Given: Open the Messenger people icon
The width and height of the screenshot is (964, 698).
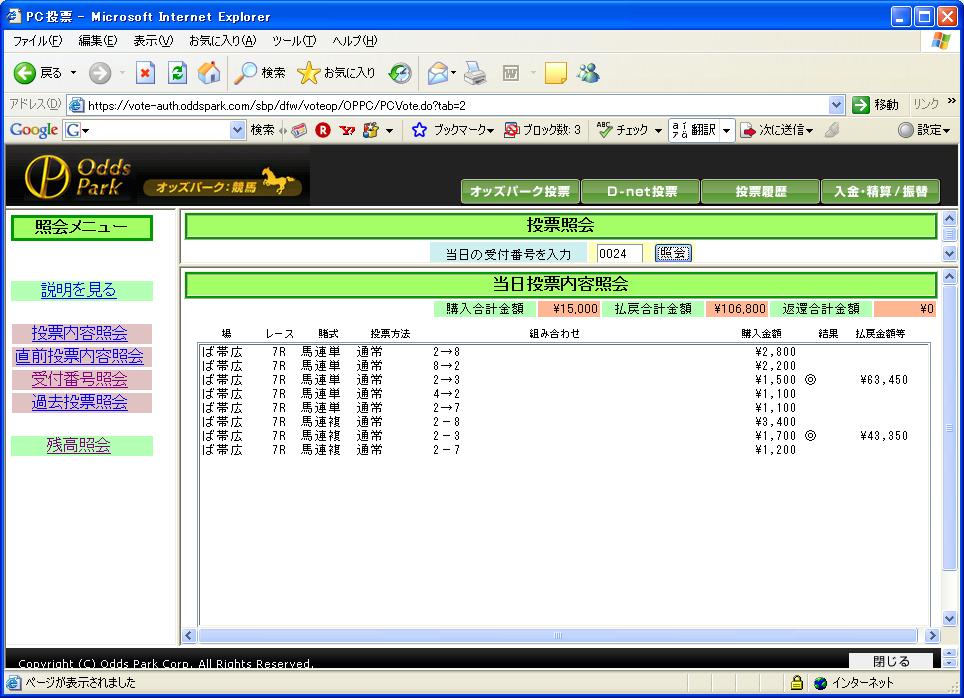Looking at the screenshot, I should click(x=588, y=73).
